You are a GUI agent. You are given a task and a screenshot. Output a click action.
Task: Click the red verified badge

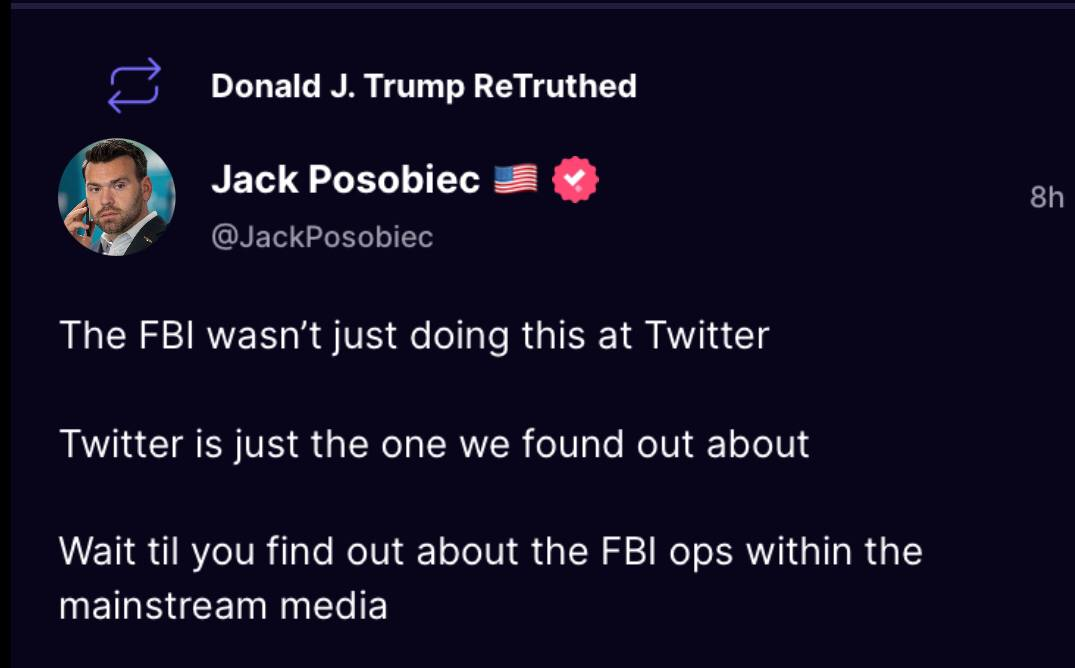coord(575,180)
